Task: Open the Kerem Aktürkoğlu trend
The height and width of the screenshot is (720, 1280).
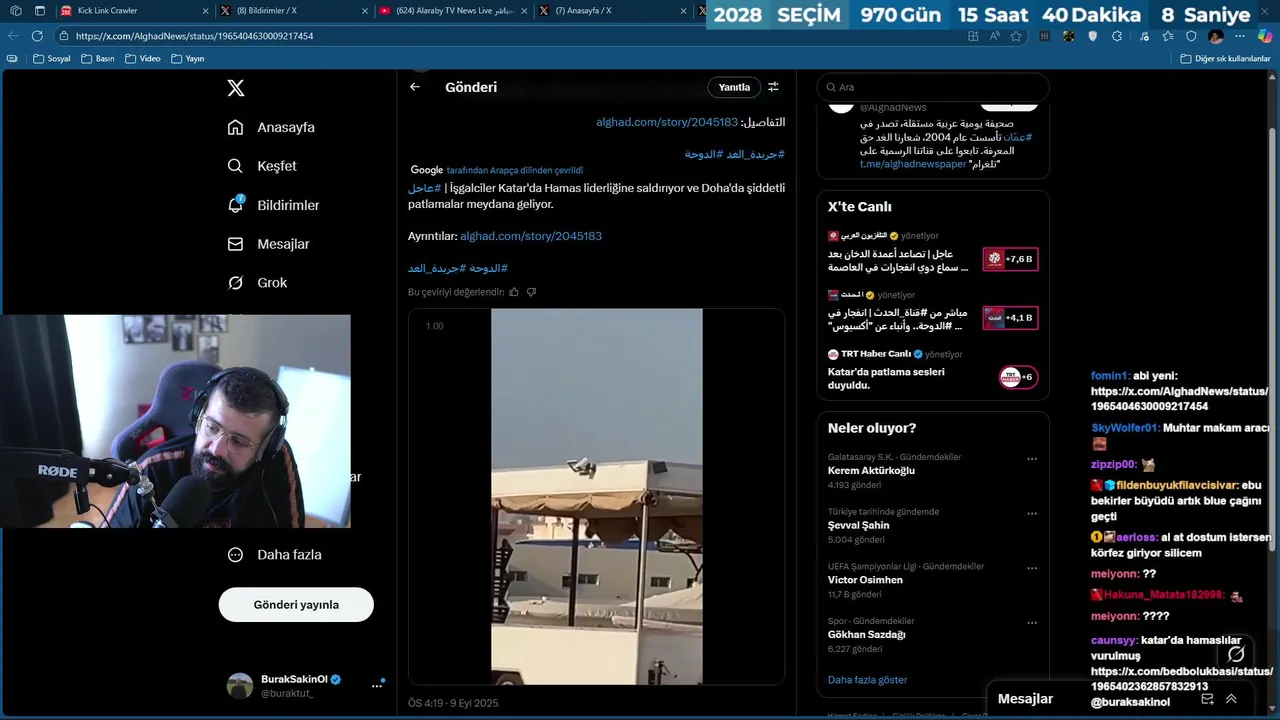Action: (871, 470)
